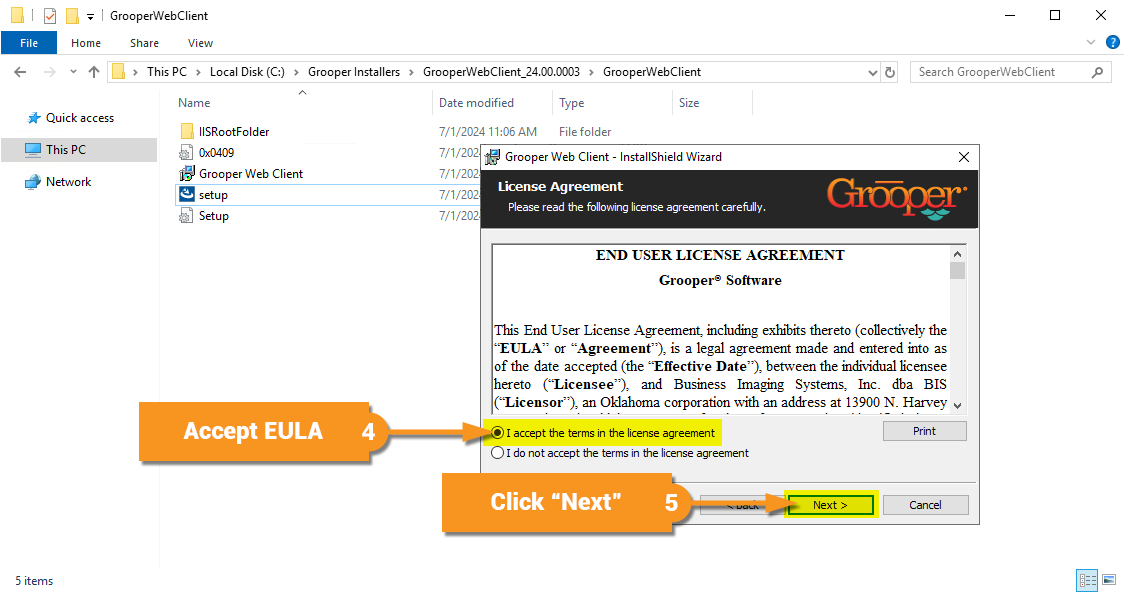Select Network in navigation pane
This screenshot has width=1125, height=593.
68,182
